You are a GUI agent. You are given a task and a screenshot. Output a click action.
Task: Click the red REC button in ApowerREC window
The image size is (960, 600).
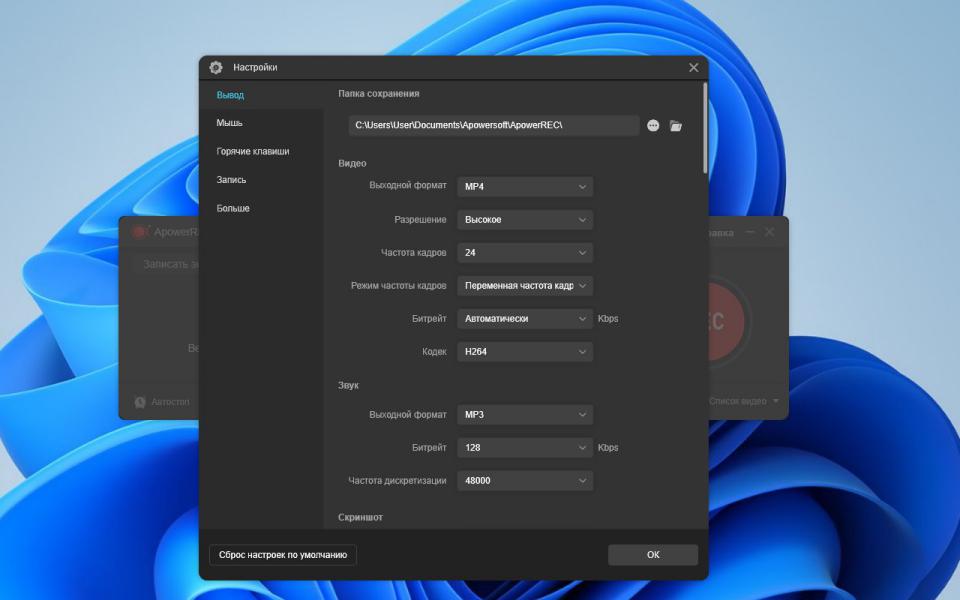(x=727, y=321)
